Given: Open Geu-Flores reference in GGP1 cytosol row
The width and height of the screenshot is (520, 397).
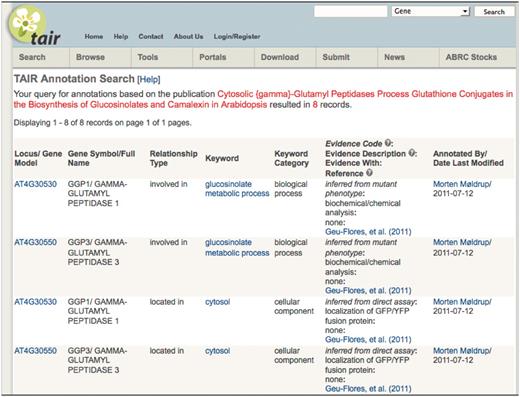Looking at the screenshot, I should (x=368, y=339).
